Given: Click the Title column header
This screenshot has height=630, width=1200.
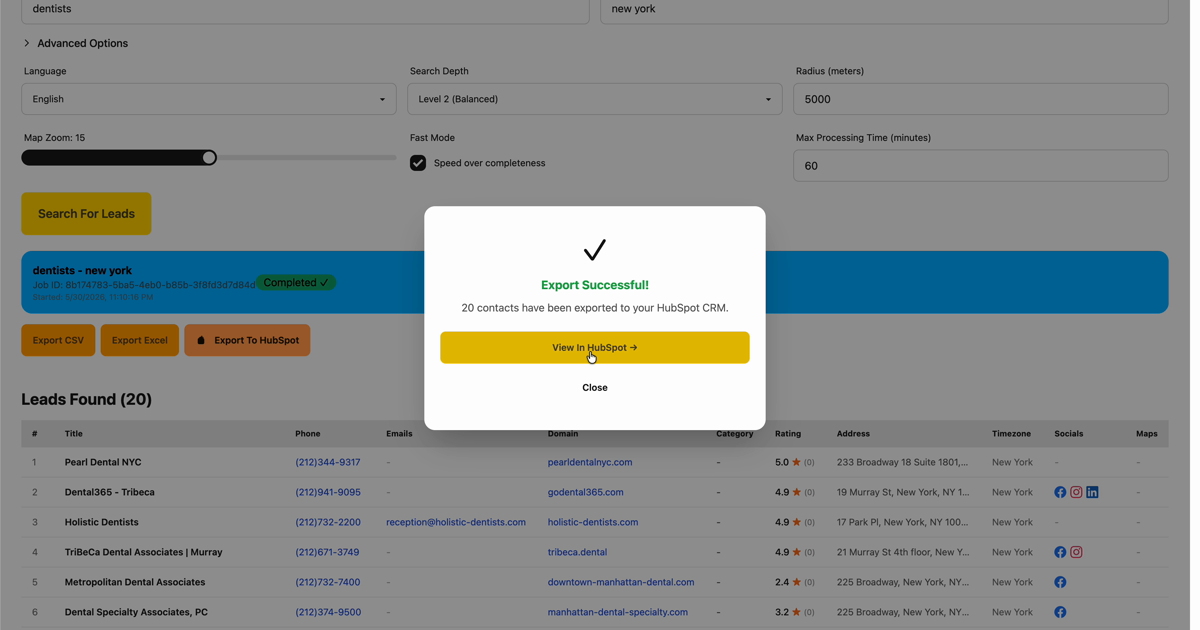Looking at the screenshot, I should coord(74,434).
